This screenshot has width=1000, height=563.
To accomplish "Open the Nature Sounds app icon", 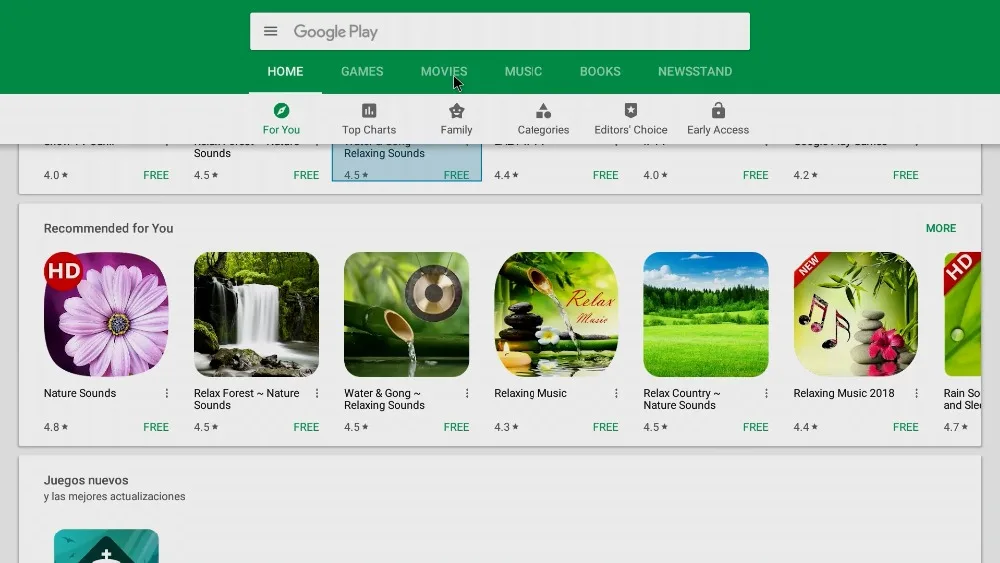I will pos(106,314).
